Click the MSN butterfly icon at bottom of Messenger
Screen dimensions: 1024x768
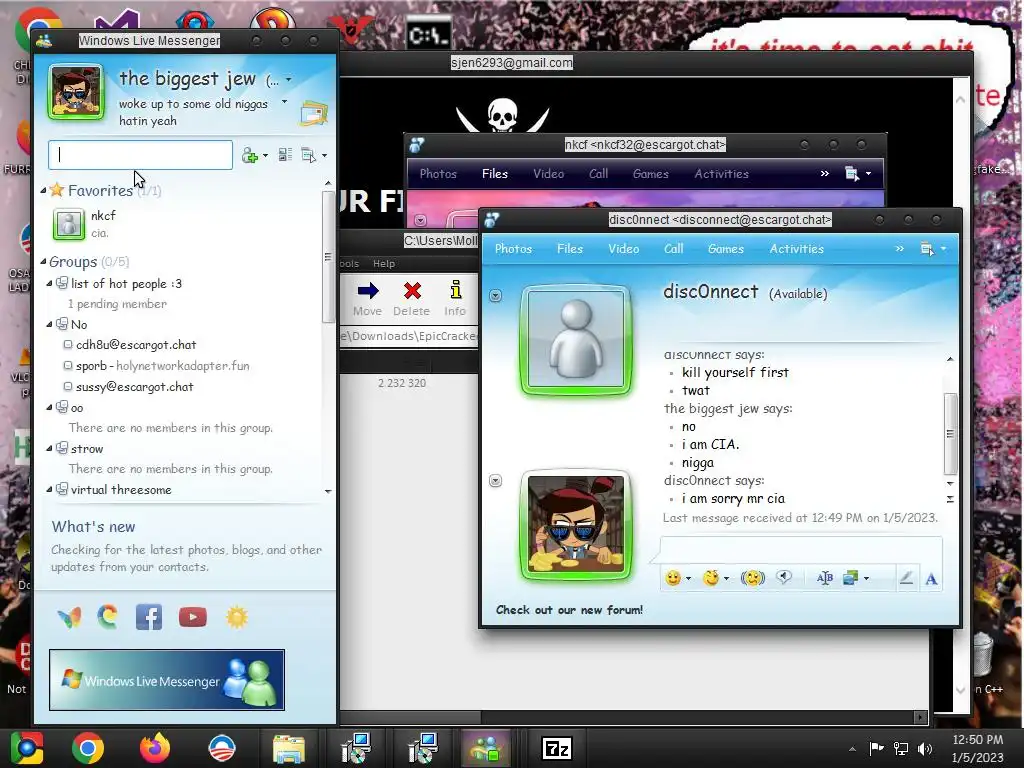pos(70,617)
